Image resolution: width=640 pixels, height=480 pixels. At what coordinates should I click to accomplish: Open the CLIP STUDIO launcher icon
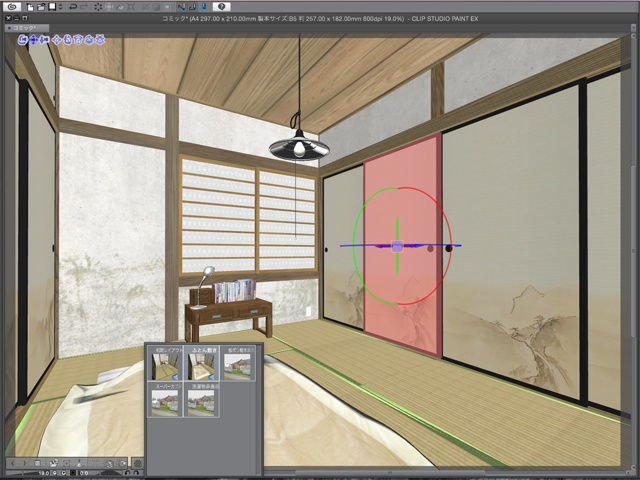pos(12,7)
